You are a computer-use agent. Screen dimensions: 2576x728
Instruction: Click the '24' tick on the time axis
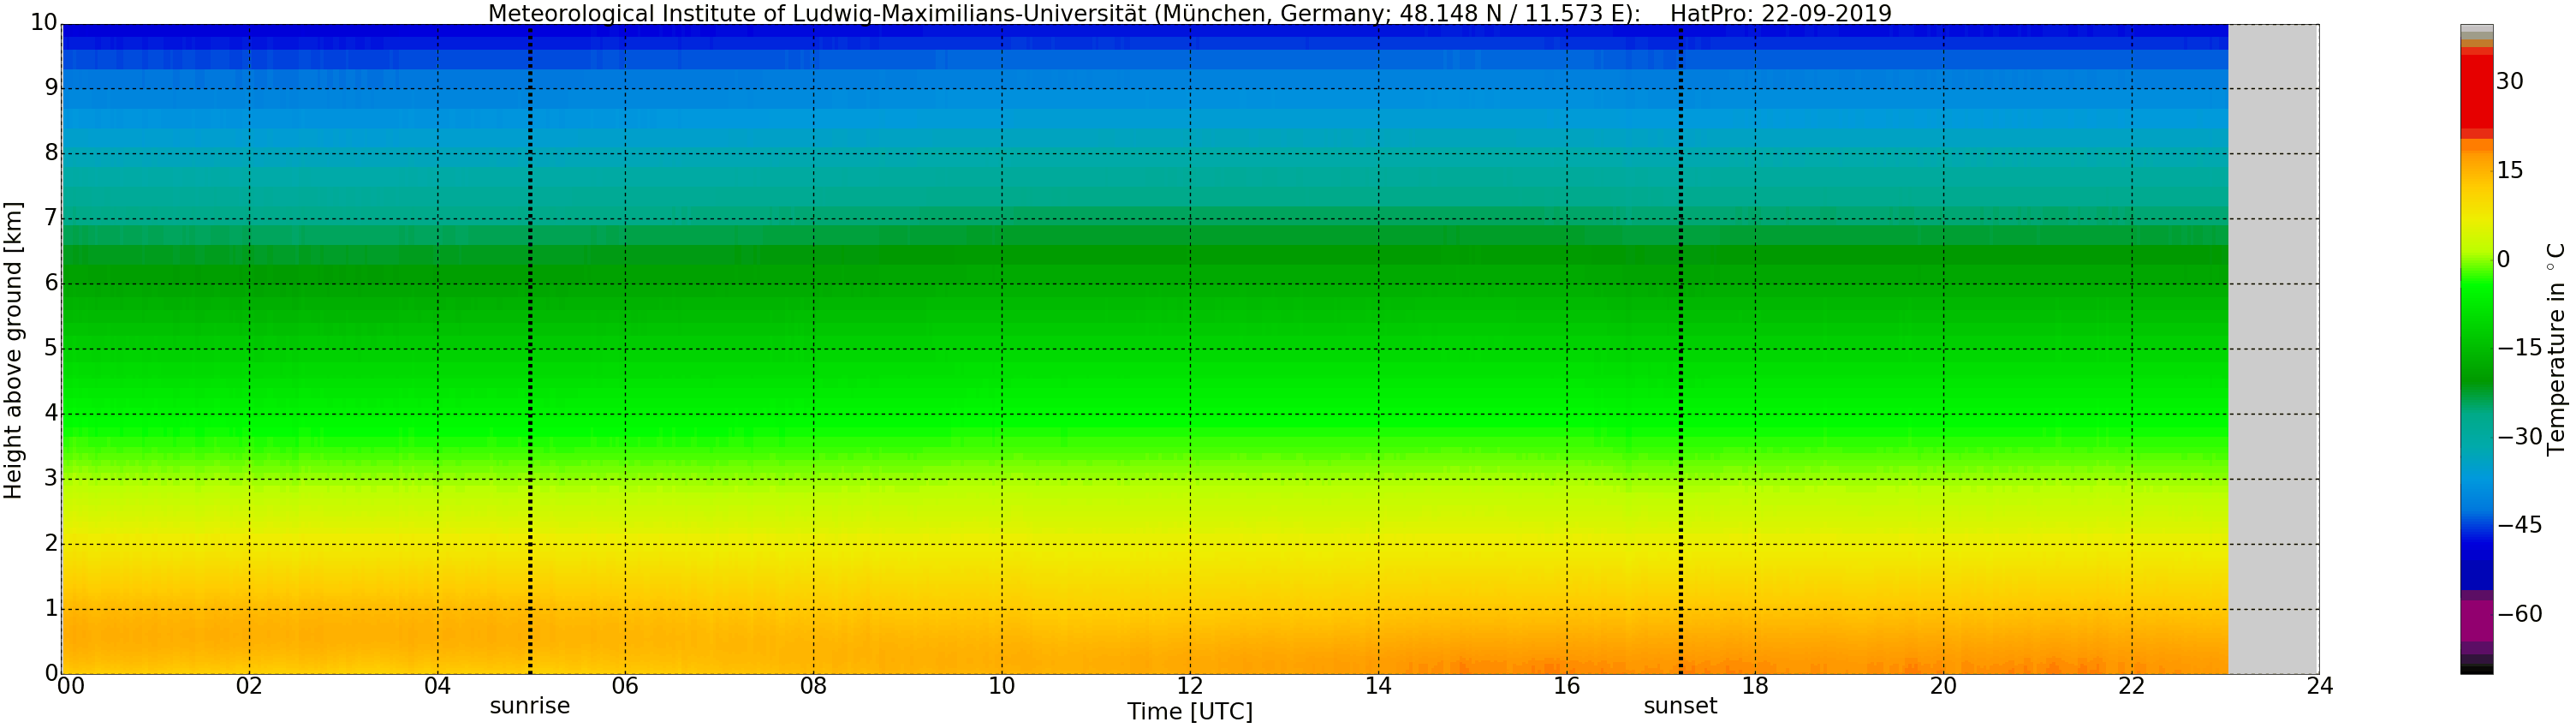2319,686
